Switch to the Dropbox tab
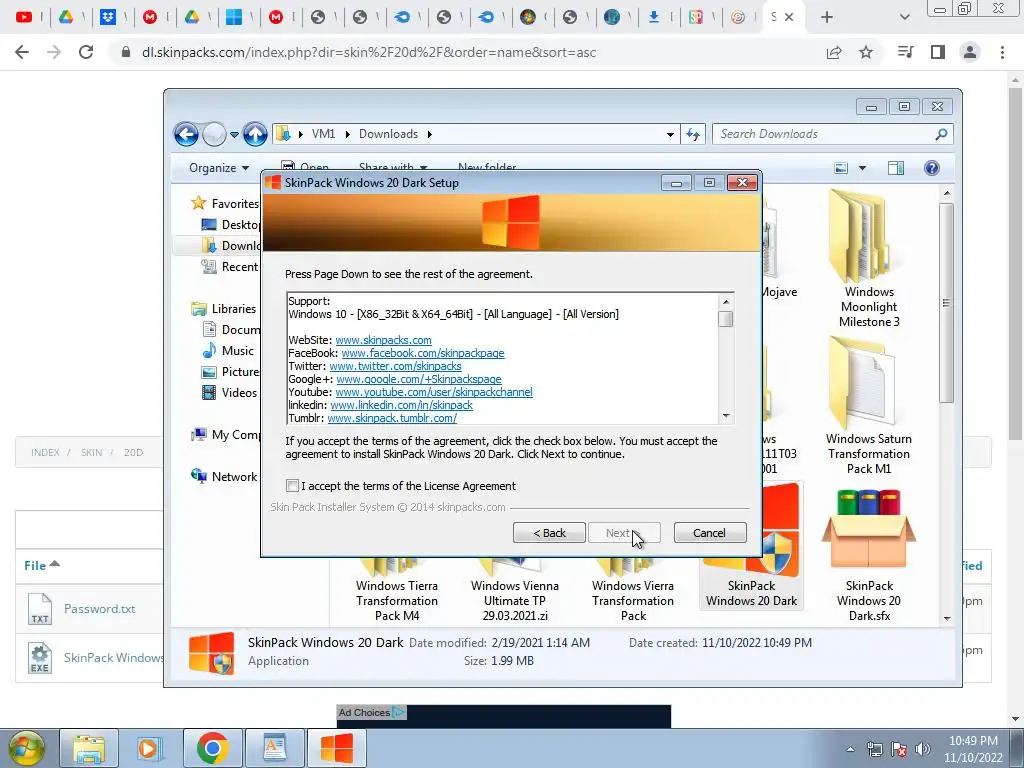 [108, 17]
